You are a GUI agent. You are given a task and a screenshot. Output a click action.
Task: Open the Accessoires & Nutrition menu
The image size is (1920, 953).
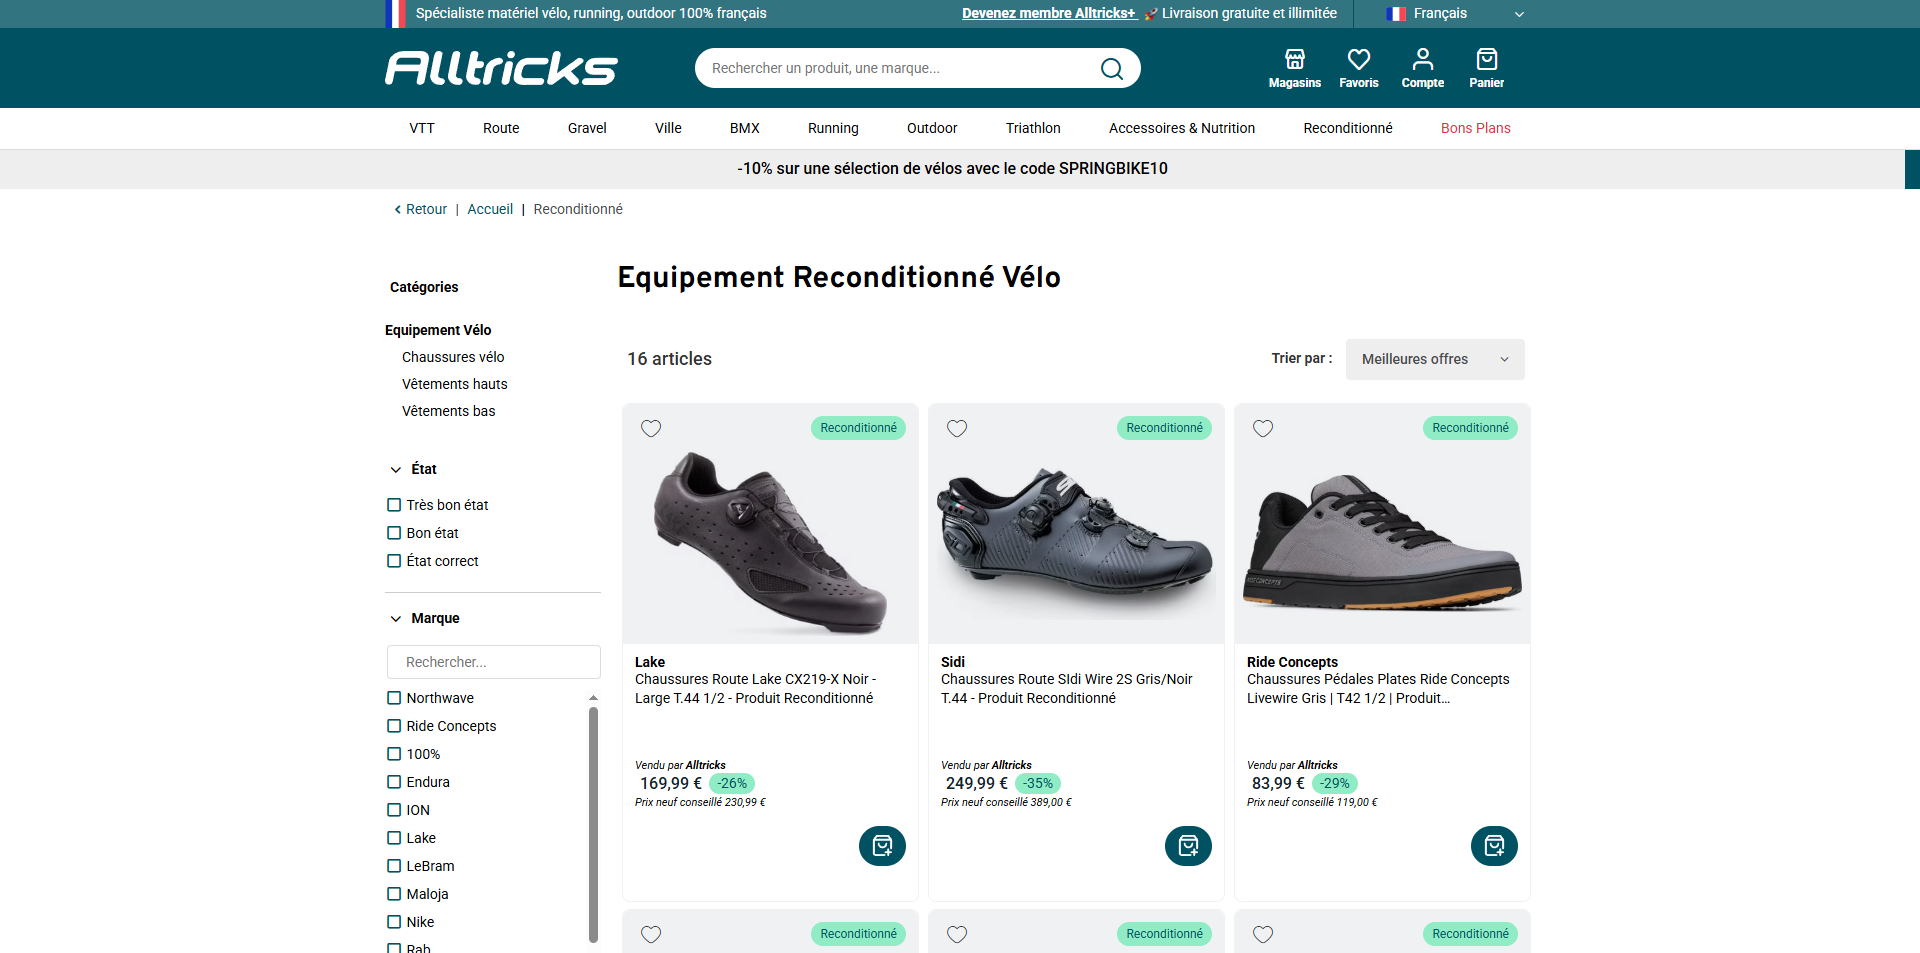[1182, 128]
